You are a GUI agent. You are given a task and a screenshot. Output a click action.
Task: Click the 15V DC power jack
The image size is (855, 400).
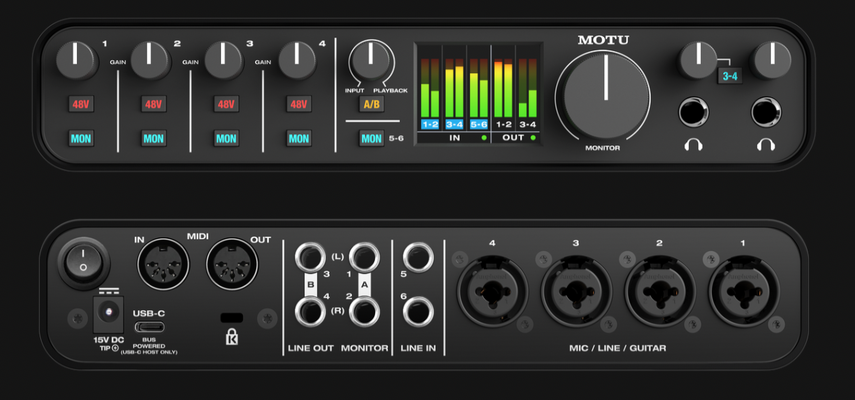(x=109, y=313)
